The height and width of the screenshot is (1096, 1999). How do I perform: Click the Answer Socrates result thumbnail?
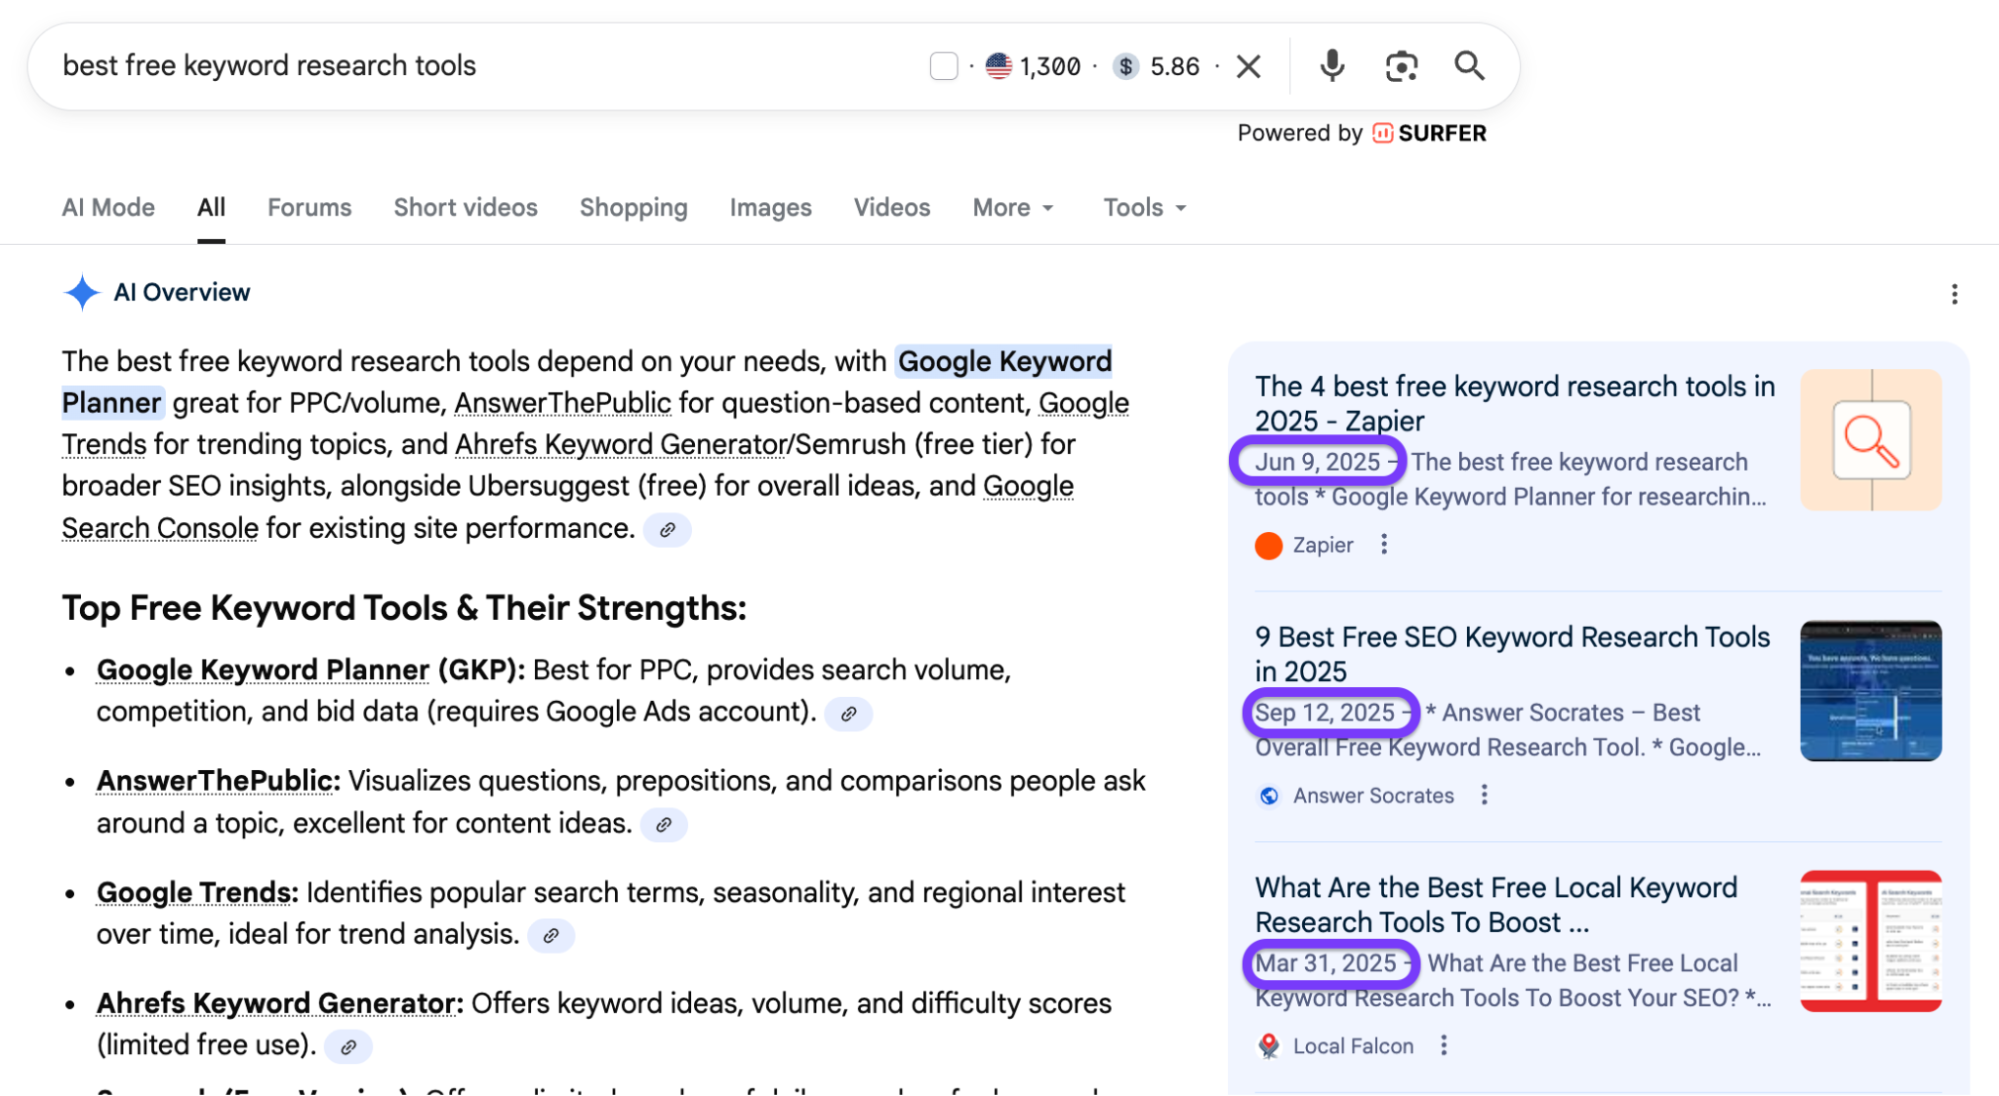pyautogui.click(x=1870, y=691)
